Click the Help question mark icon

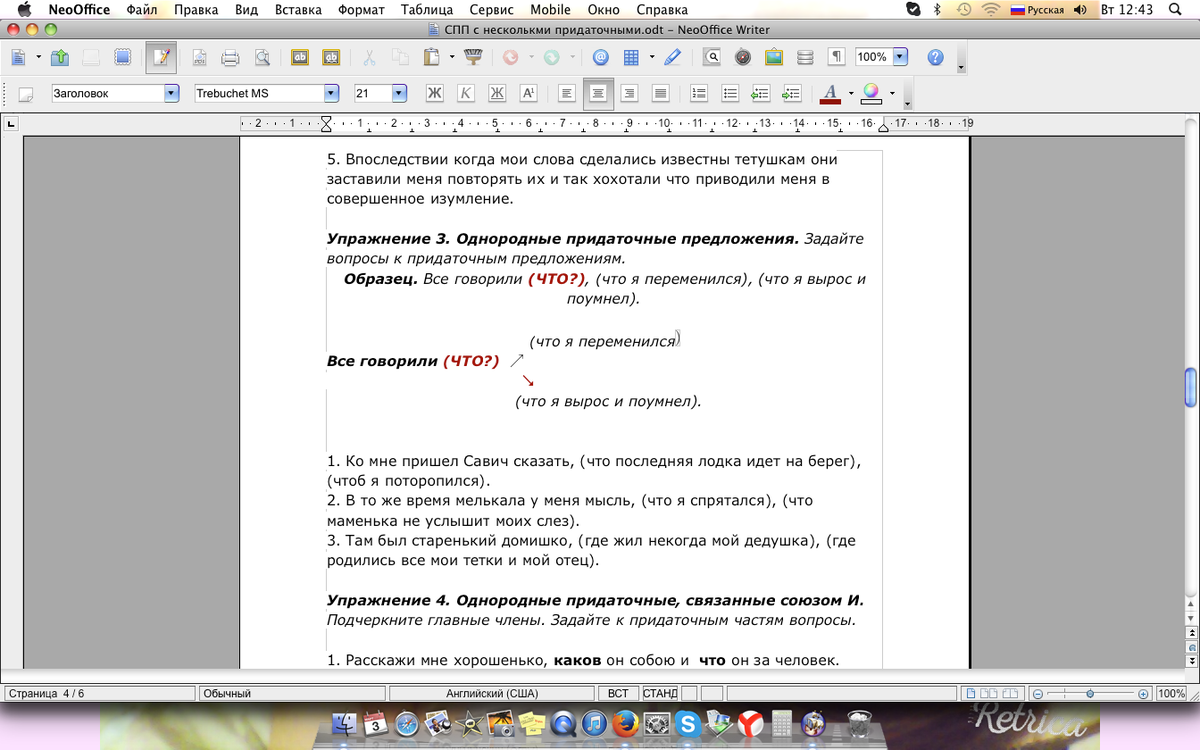pyautogui.click(x=935, y=57)
